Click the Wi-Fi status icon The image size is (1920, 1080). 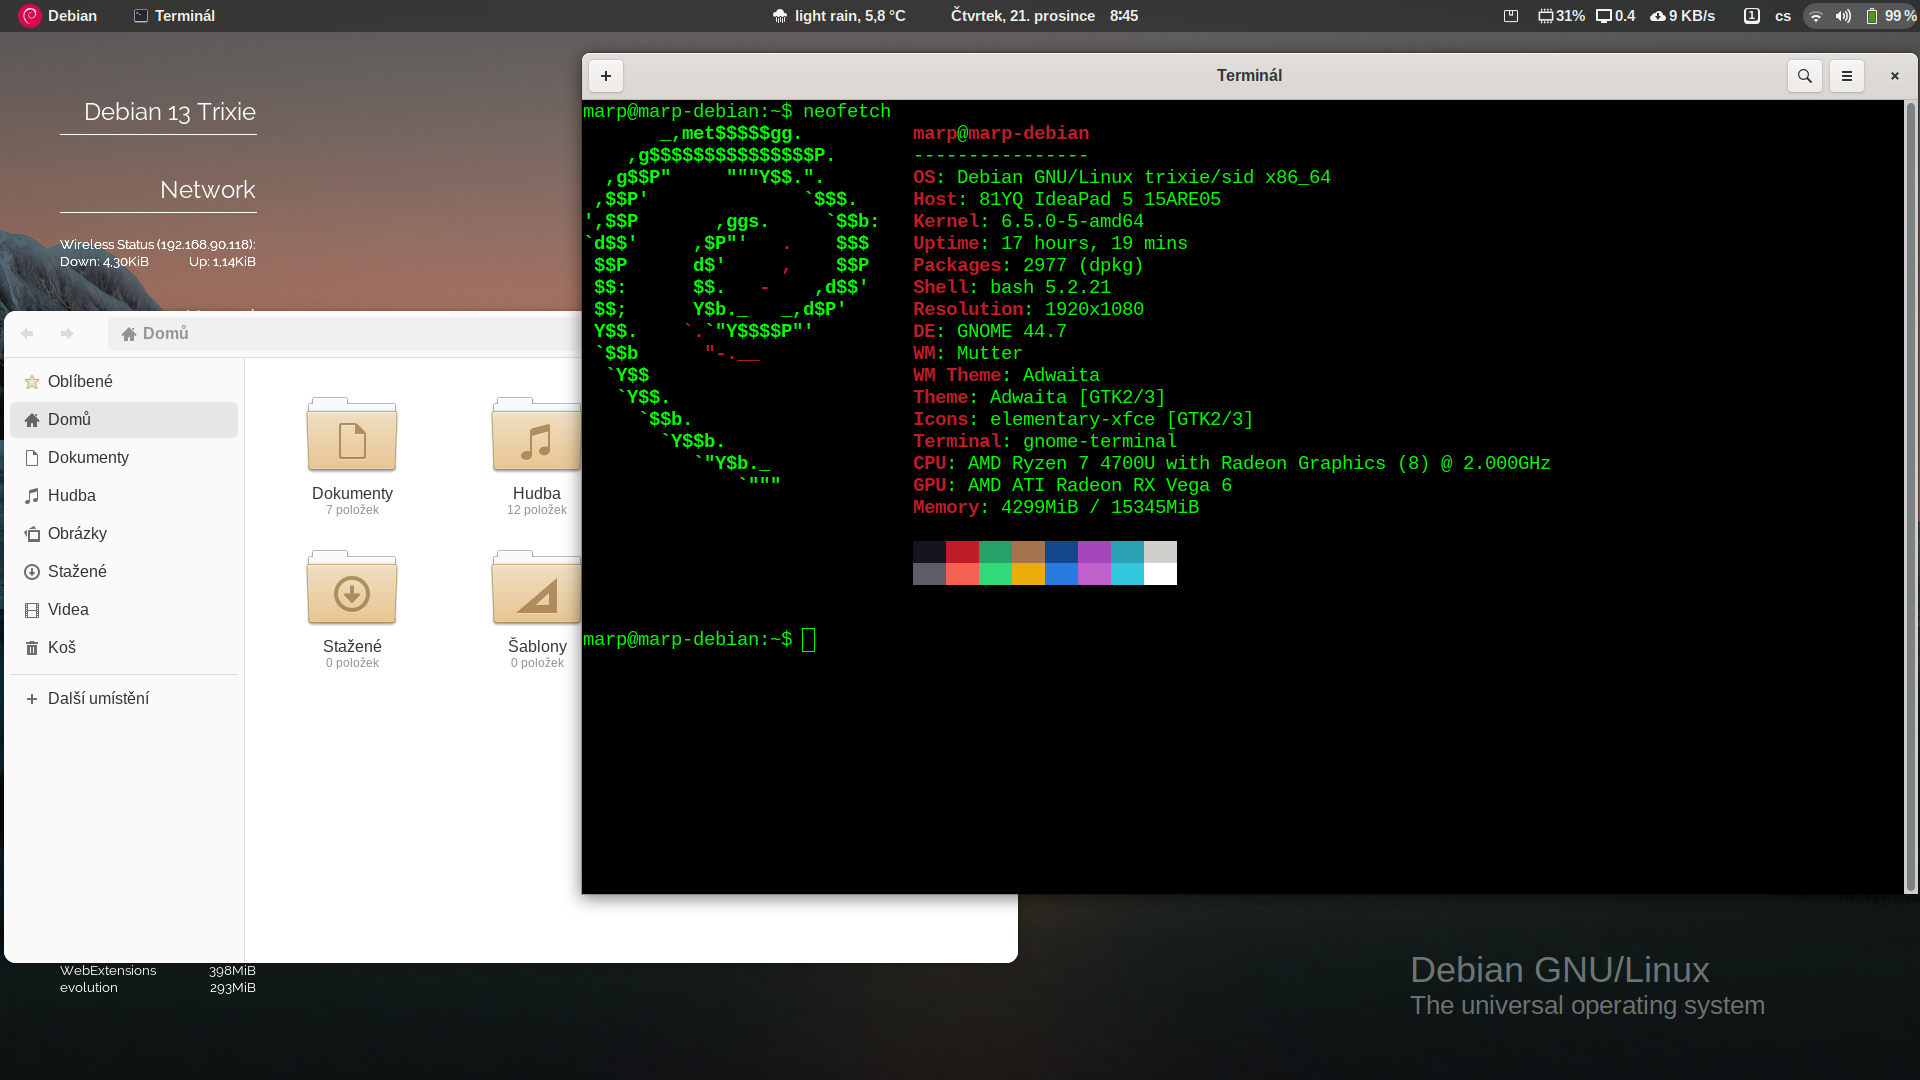(1816, 16)
